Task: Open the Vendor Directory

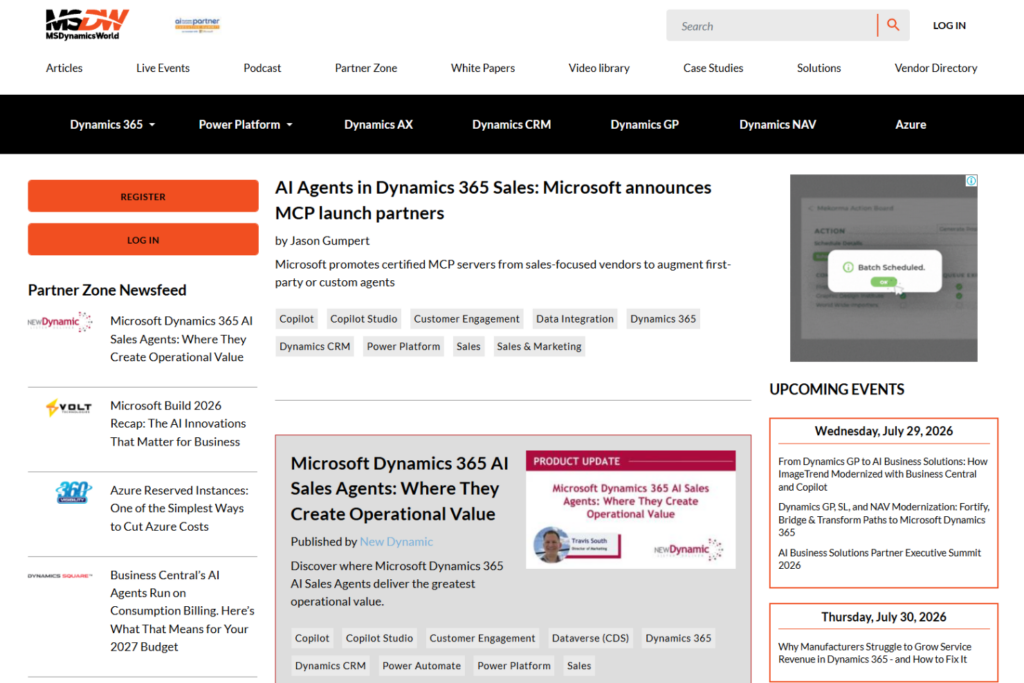Action: 936,68
